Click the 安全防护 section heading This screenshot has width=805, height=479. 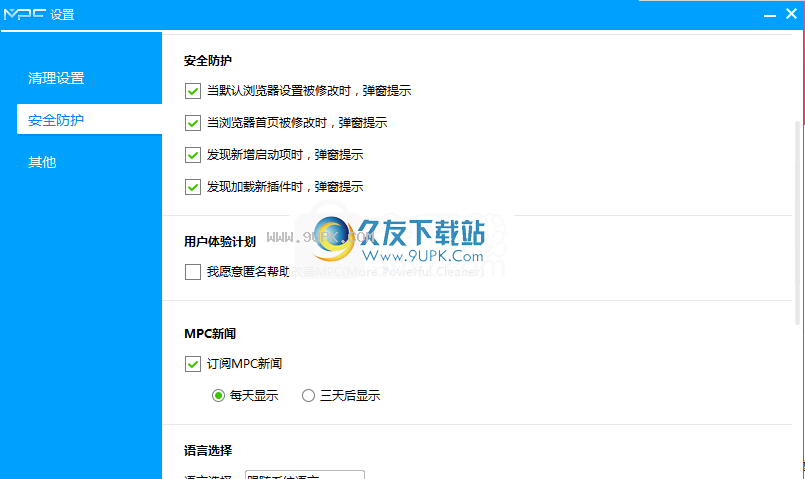point(208,61)
